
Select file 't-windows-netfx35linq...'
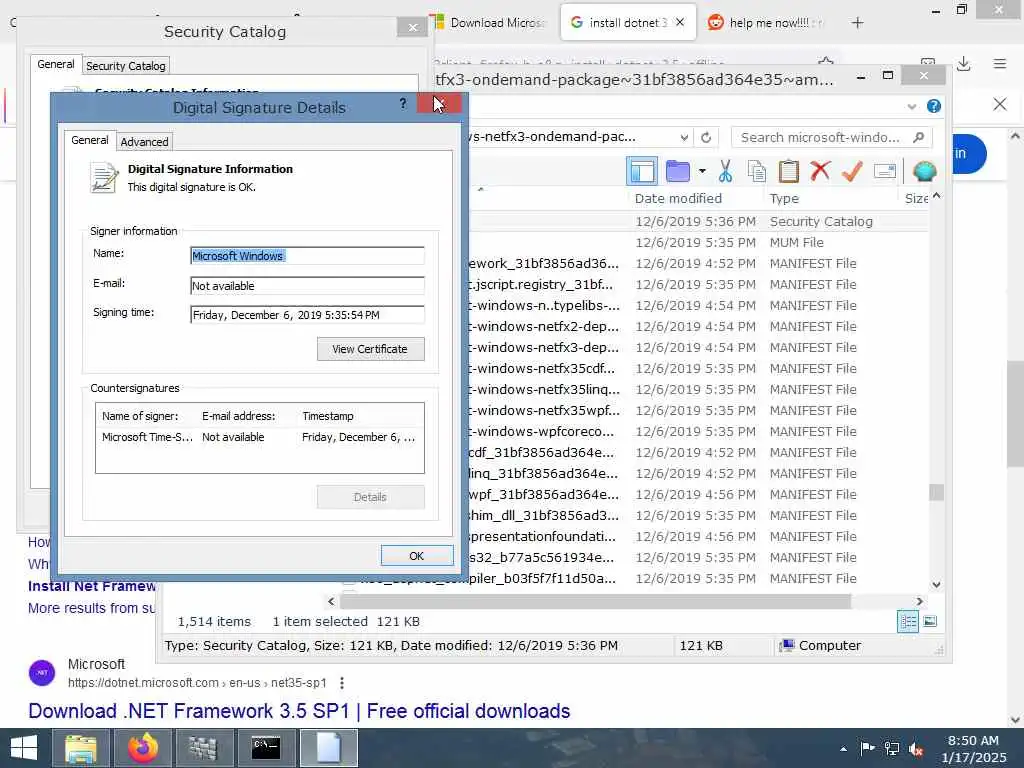pos(545,389)
